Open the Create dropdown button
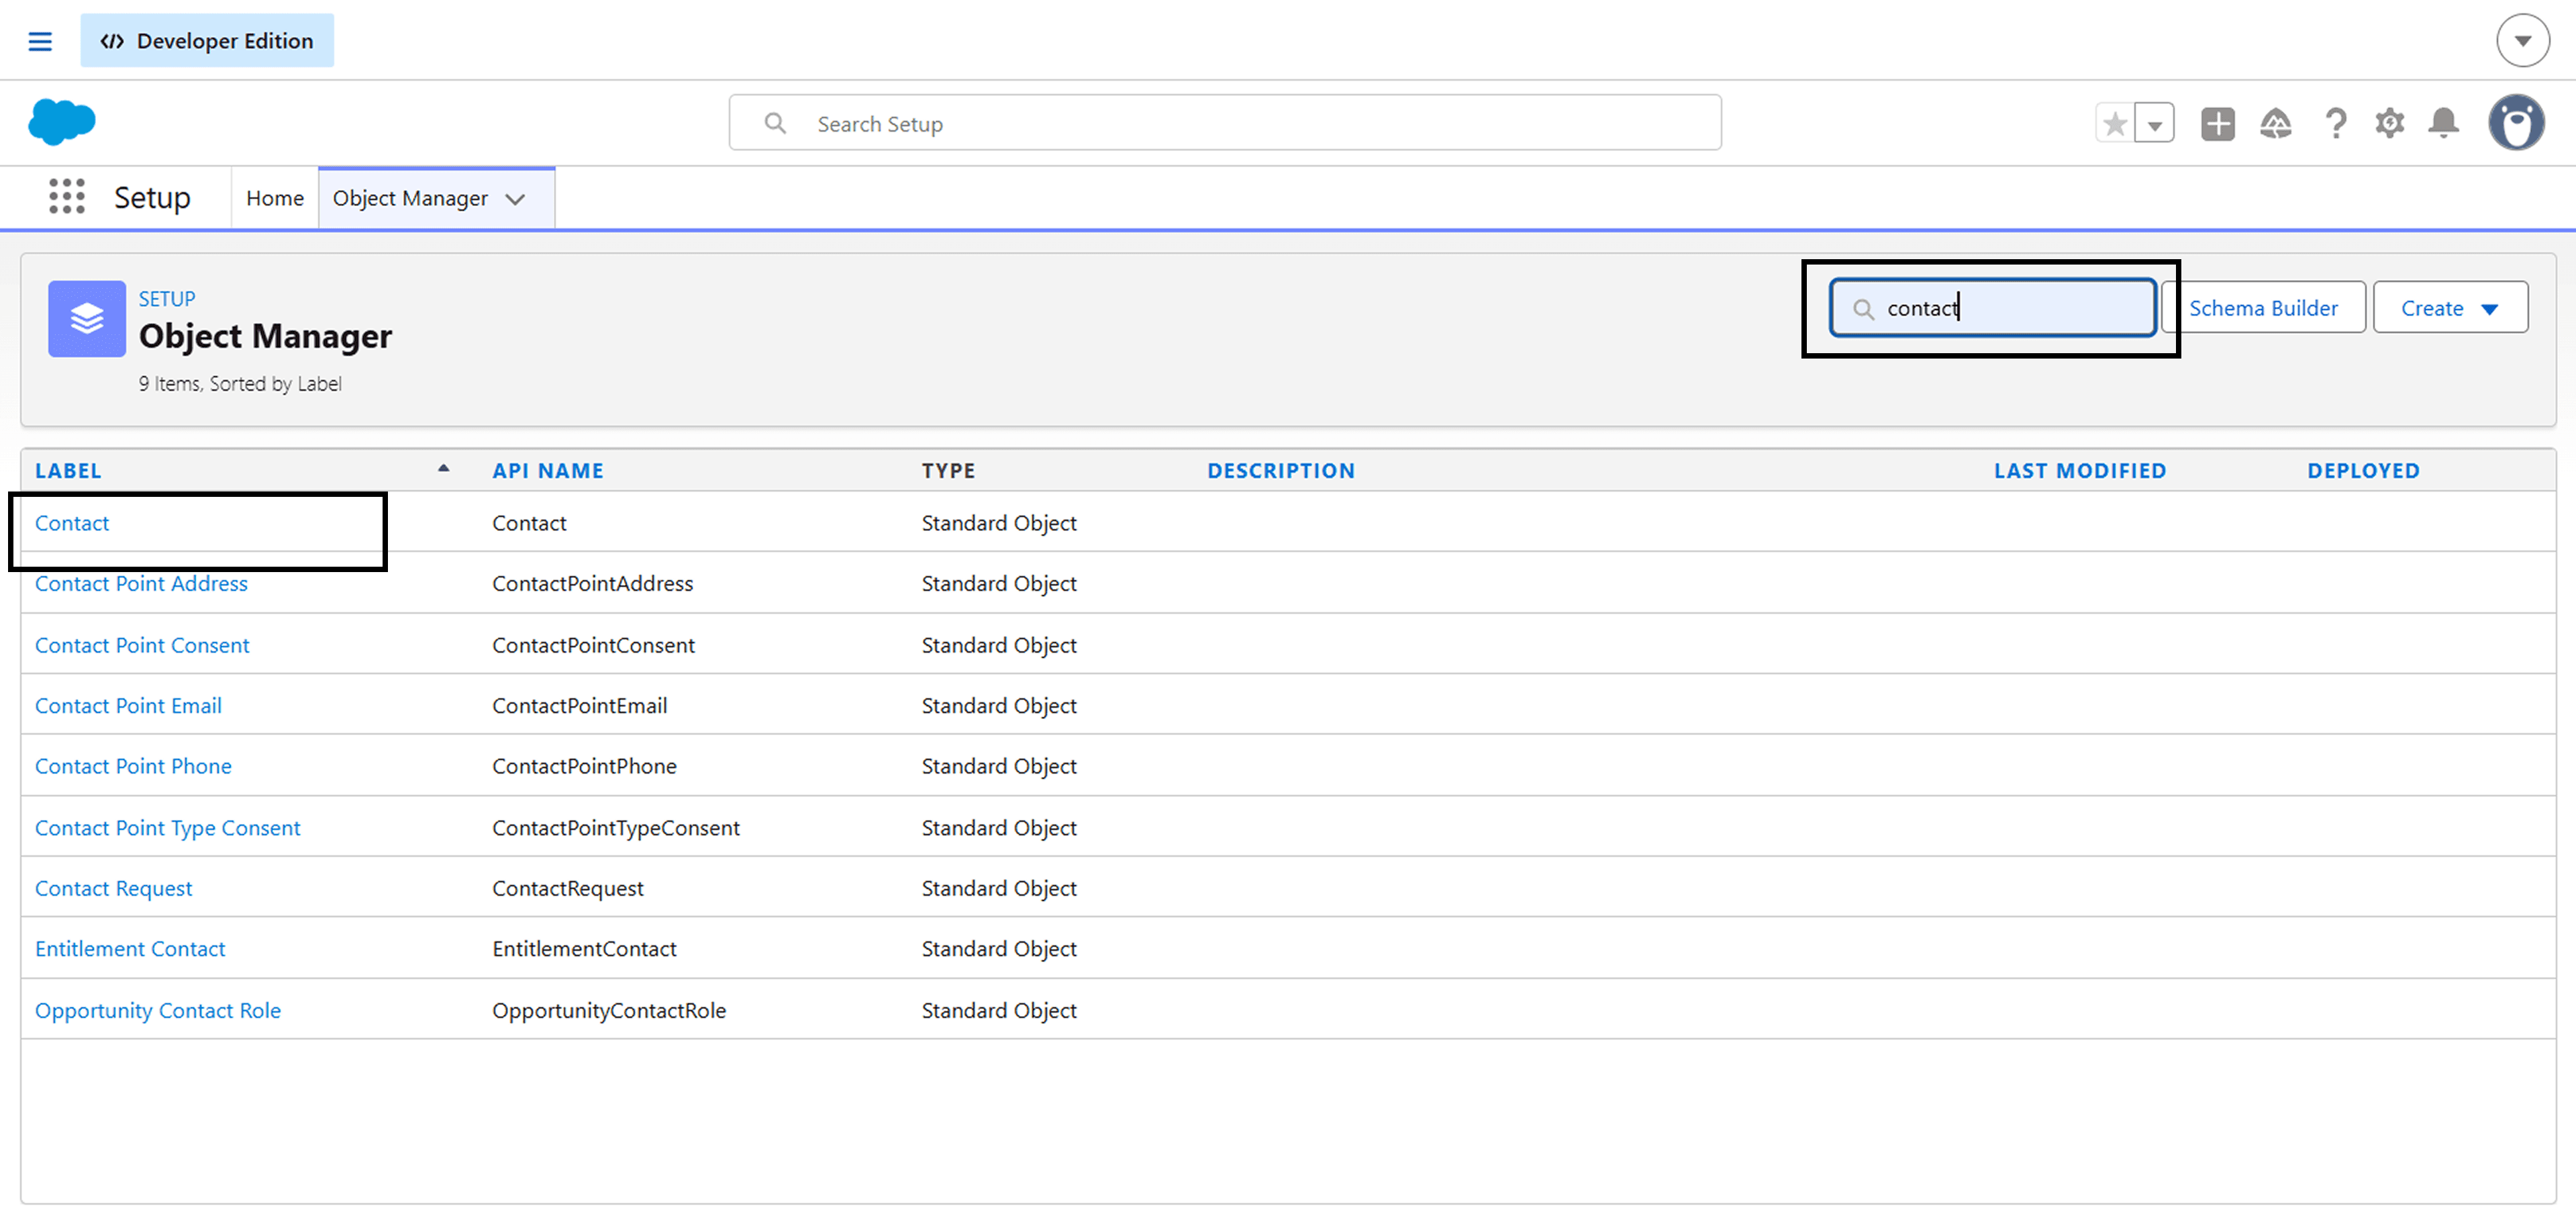The image size is (2576, 1218). click(2449, 308)
